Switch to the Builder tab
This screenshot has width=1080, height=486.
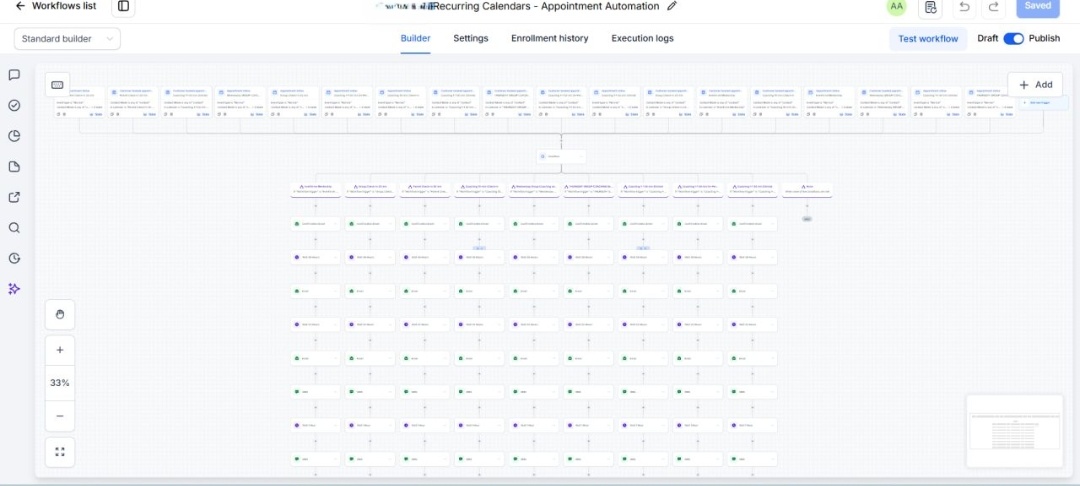[x=415, y=39]
